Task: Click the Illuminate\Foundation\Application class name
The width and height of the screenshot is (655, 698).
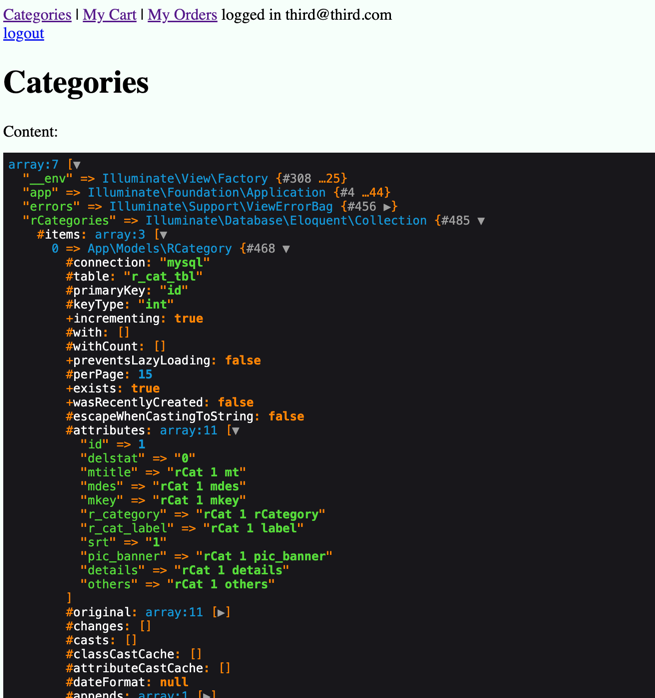Action: click(206, 193)
